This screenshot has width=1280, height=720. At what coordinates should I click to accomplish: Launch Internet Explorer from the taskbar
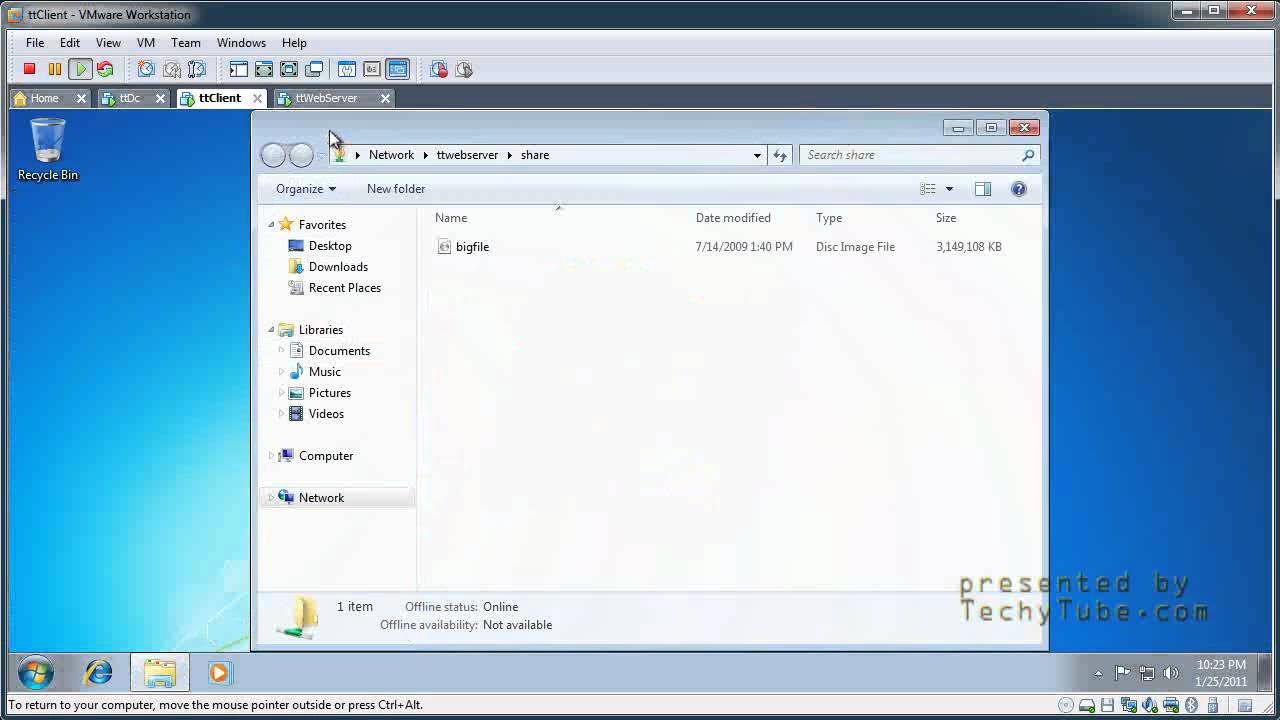(x=98, y=673)
